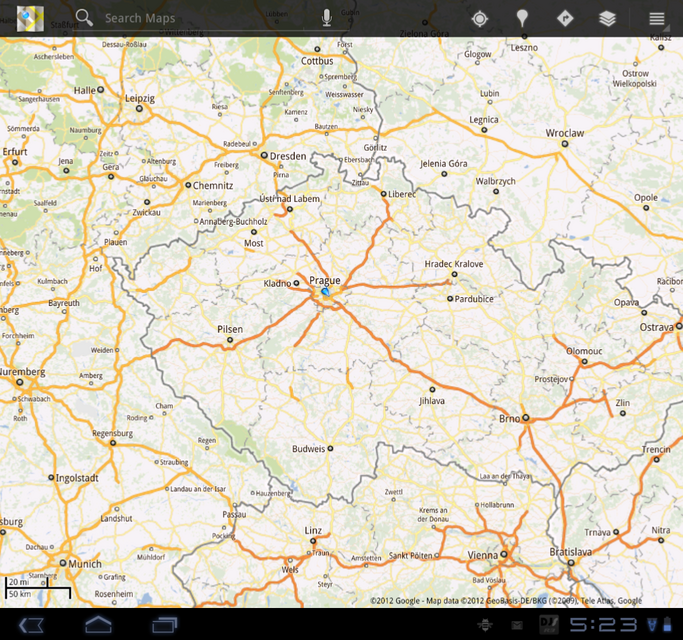Open Places via the pin icon

[521, 18]
